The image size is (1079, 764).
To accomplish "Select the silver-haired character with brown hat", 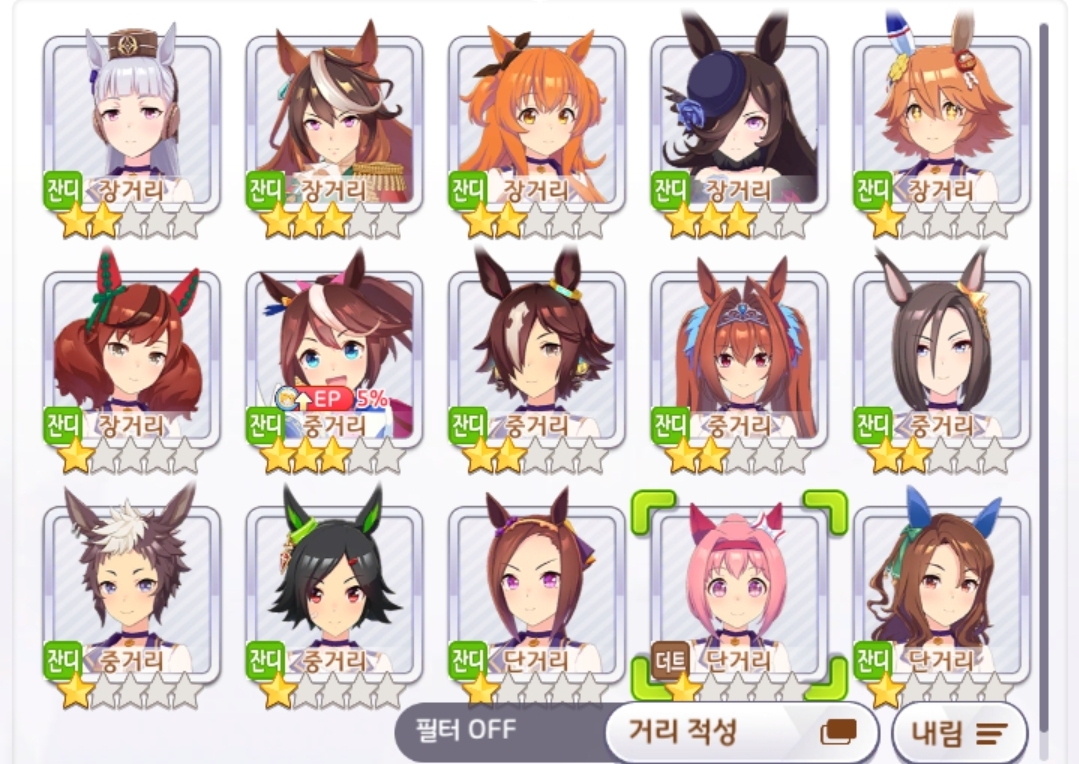I will coord(131,124).
